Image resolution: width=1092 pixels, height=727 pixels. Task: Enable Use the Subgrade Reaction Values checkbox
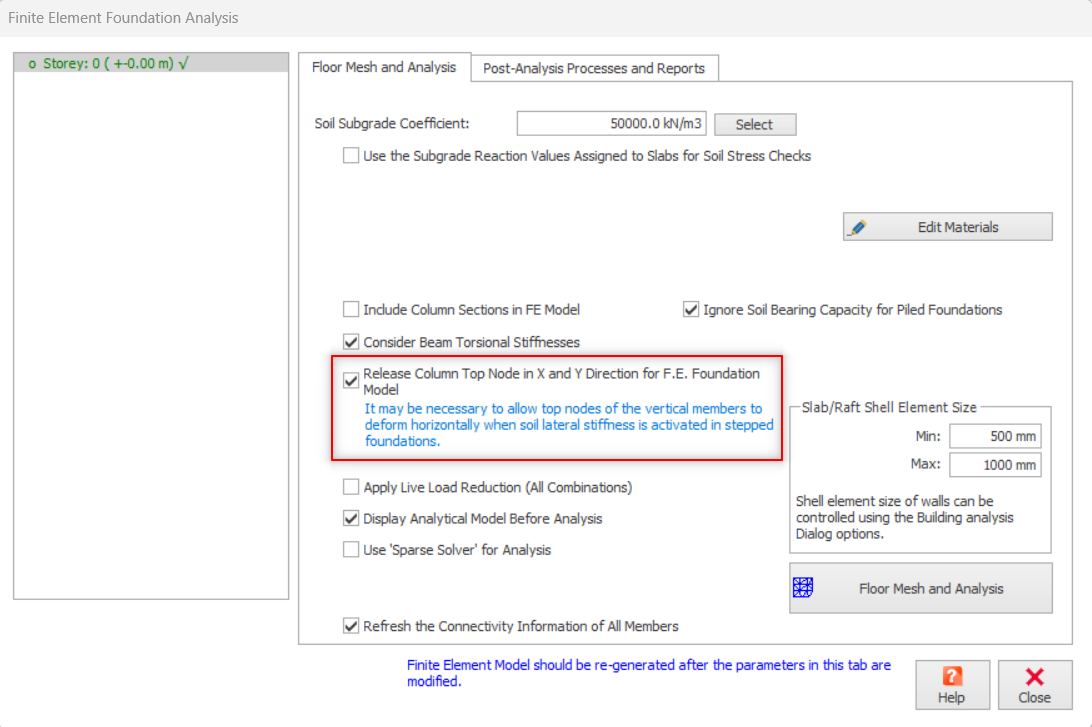point(351,156)
